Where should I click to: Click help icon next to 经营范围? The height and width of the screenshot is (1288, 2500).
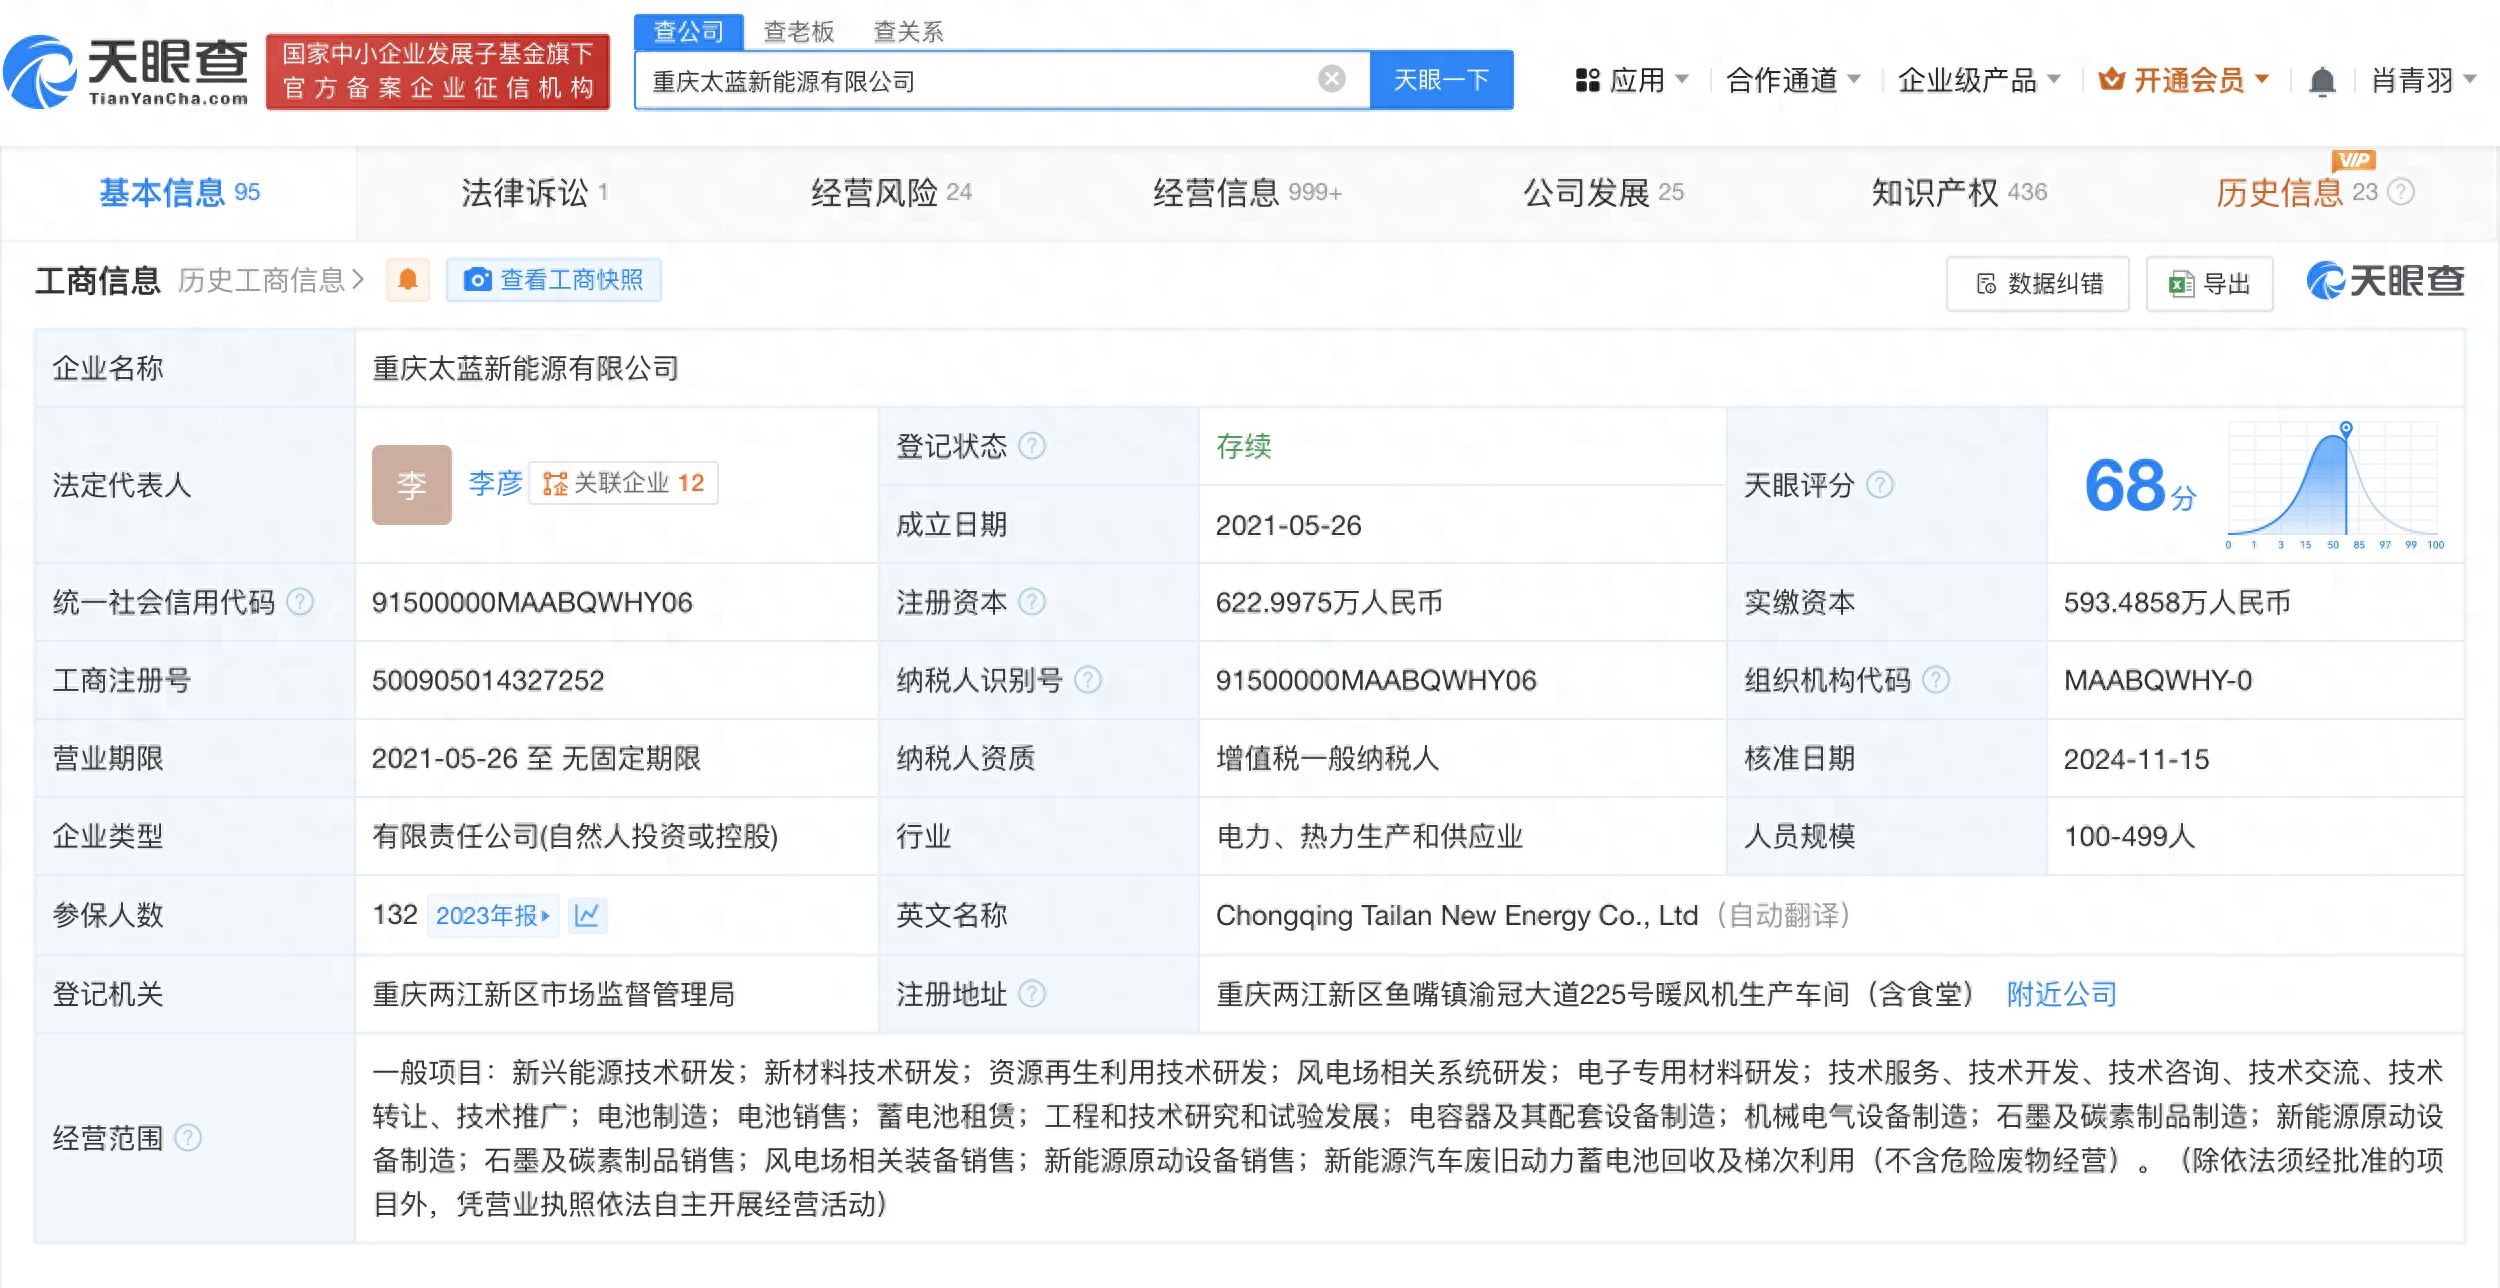coord(188,1138)
